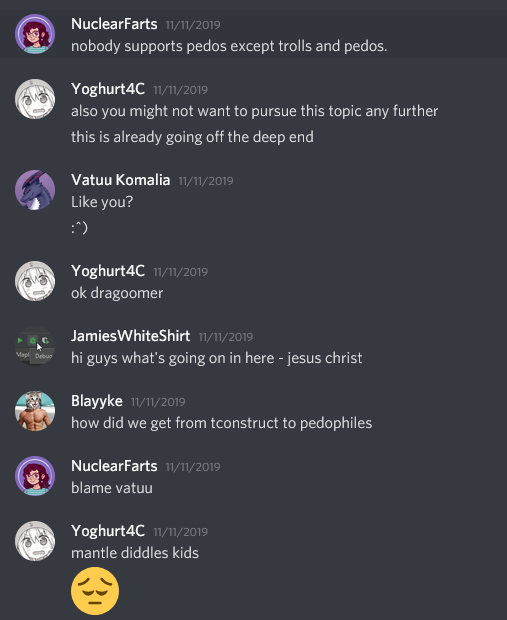Click Yoghurt4C username above 'ok dragoomer'

108,271
